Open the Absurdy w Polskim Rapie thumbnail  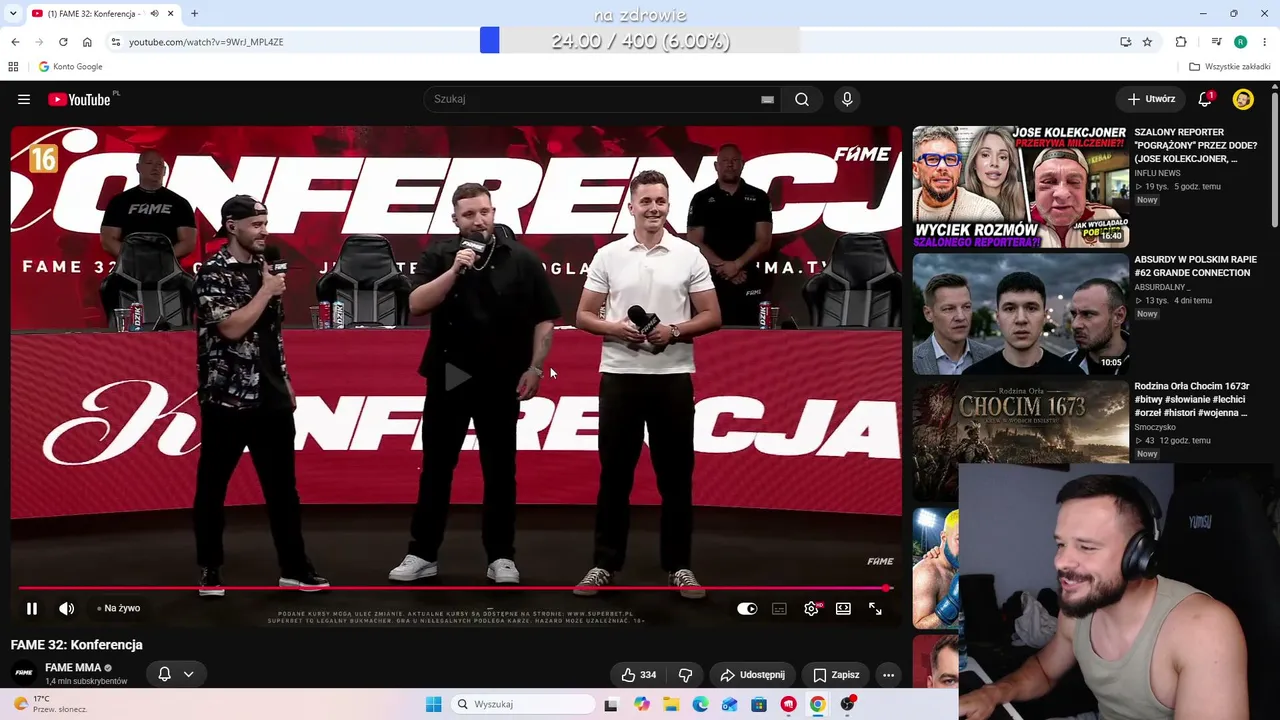(x=1020, y=314)
